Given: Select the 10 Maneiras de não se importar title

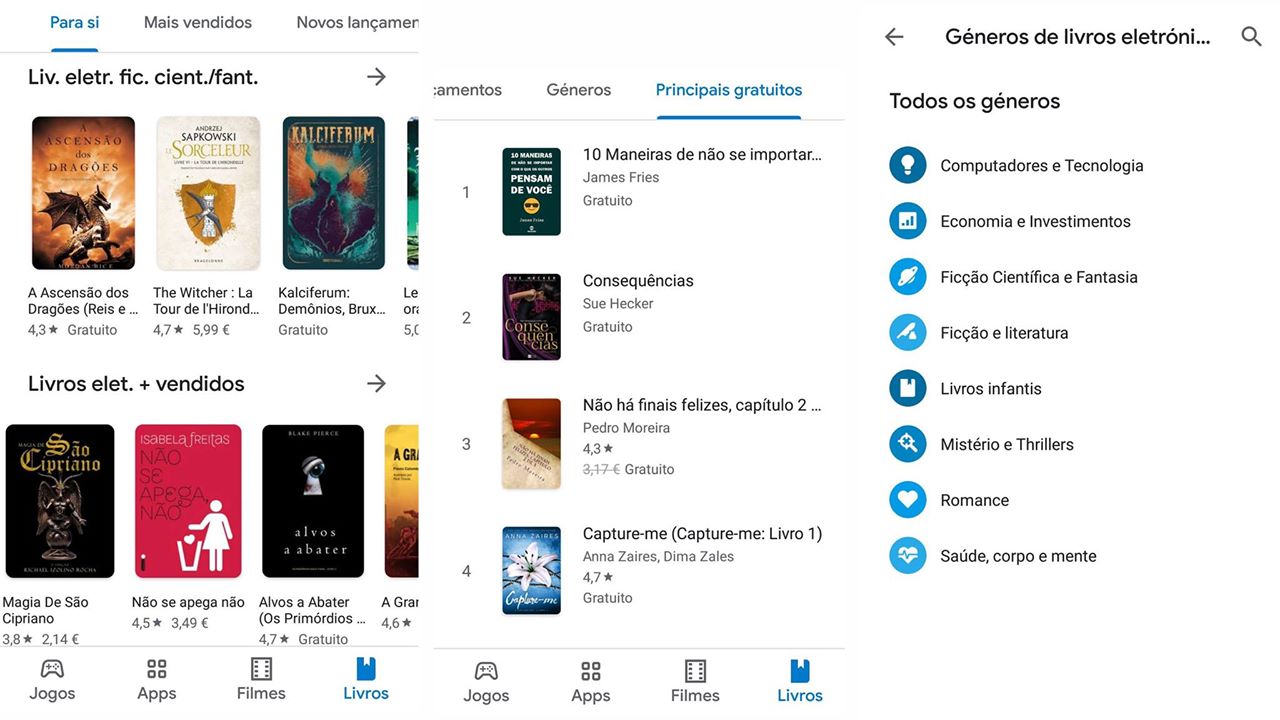Looking at the screenshot, I should [702, 155].
